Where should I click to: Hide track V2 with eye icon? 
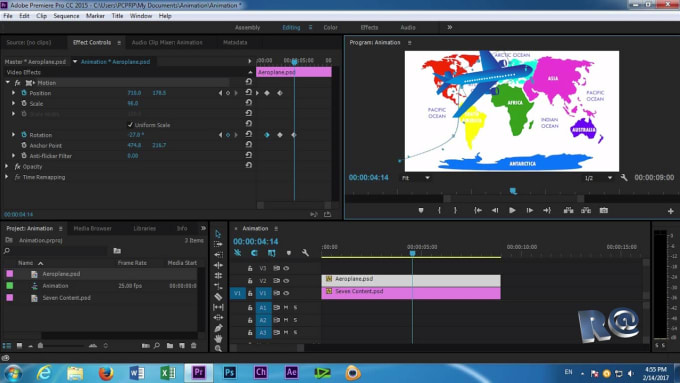coord(286,281)
